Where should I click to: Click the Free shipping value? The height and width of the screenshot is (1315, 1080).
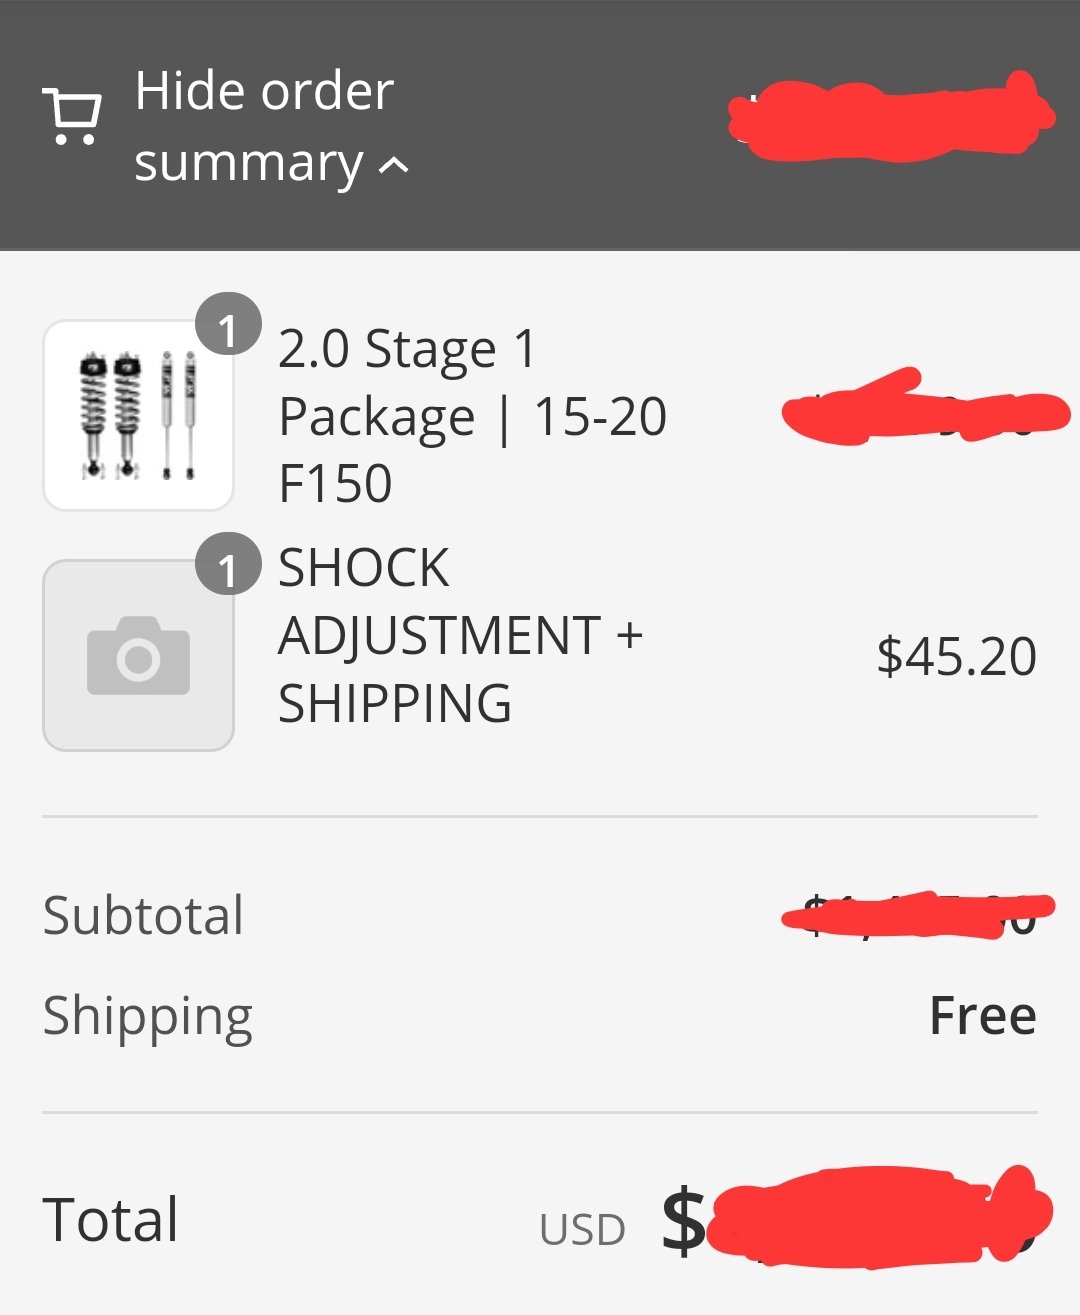coord(982,1016)
